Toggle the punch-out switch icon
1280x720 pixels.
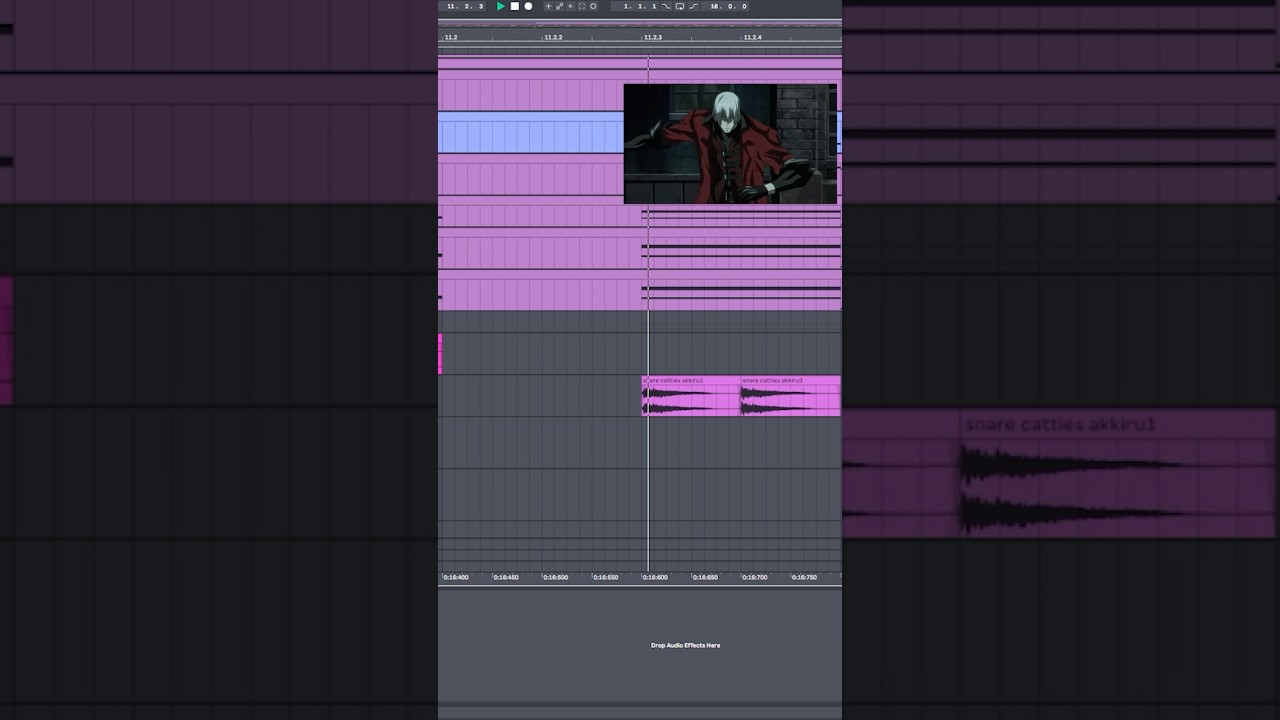693,6
